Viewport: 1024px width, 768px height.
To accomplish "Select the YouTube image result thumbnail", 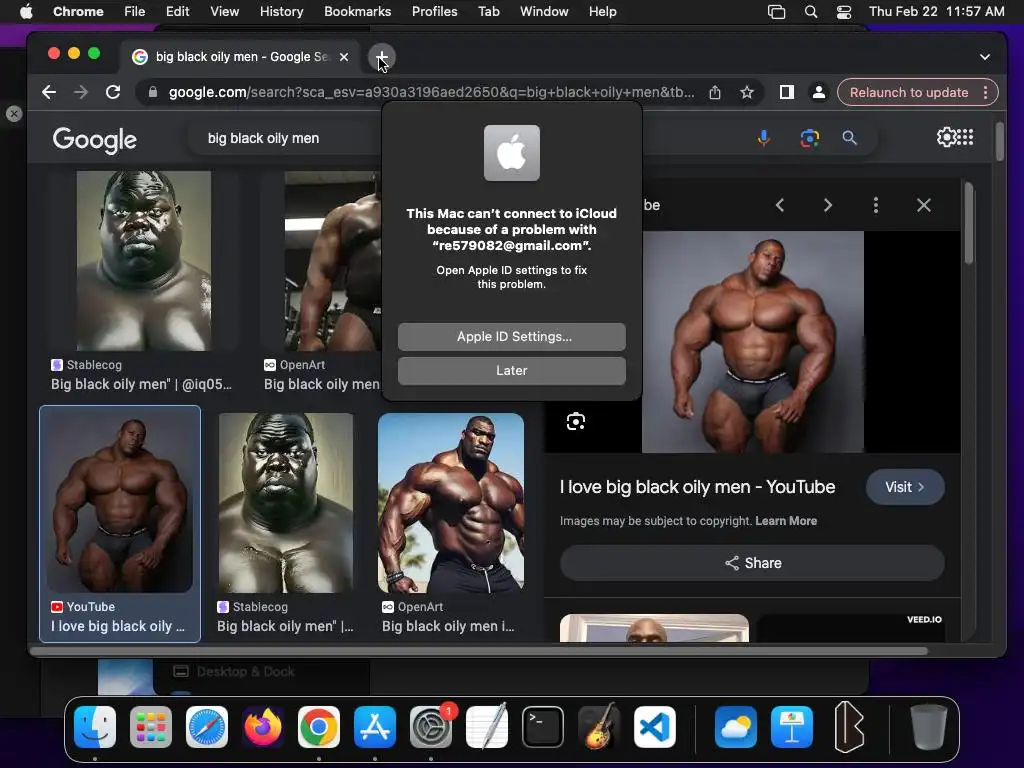I will (120, 503).
